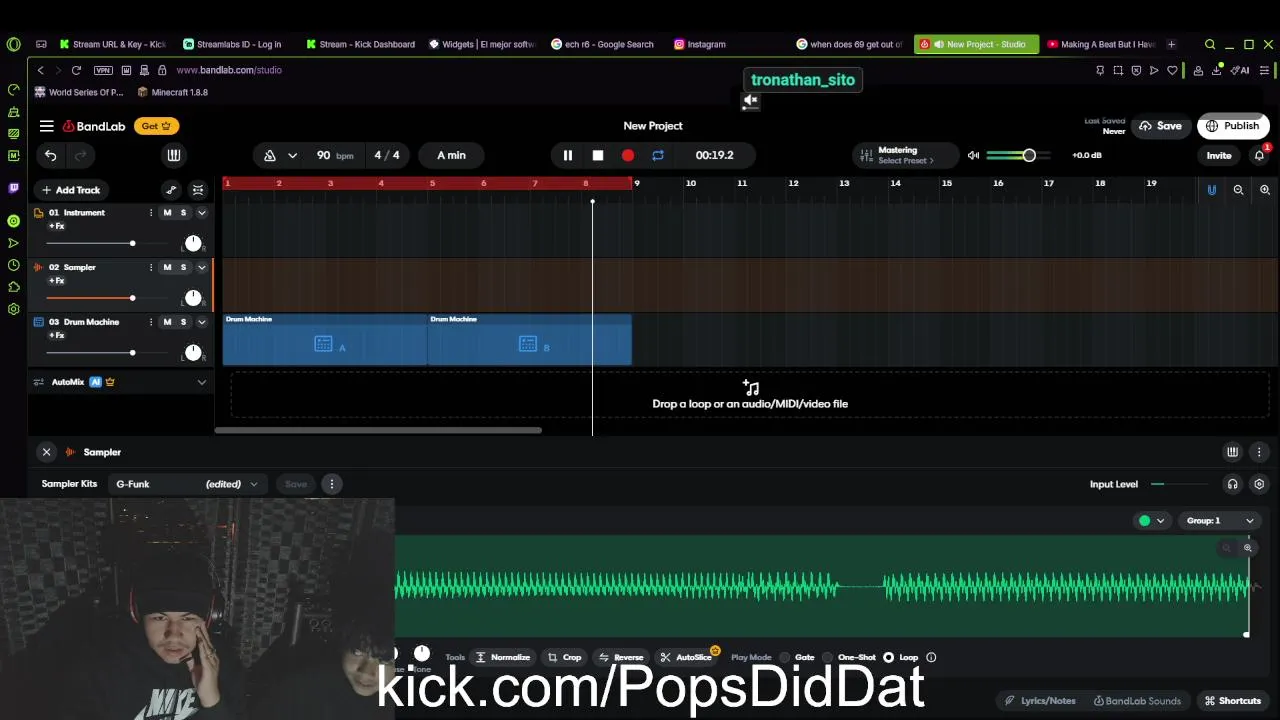
Task: Open the BandLab Sounds panel
Action: (1137, 701)
